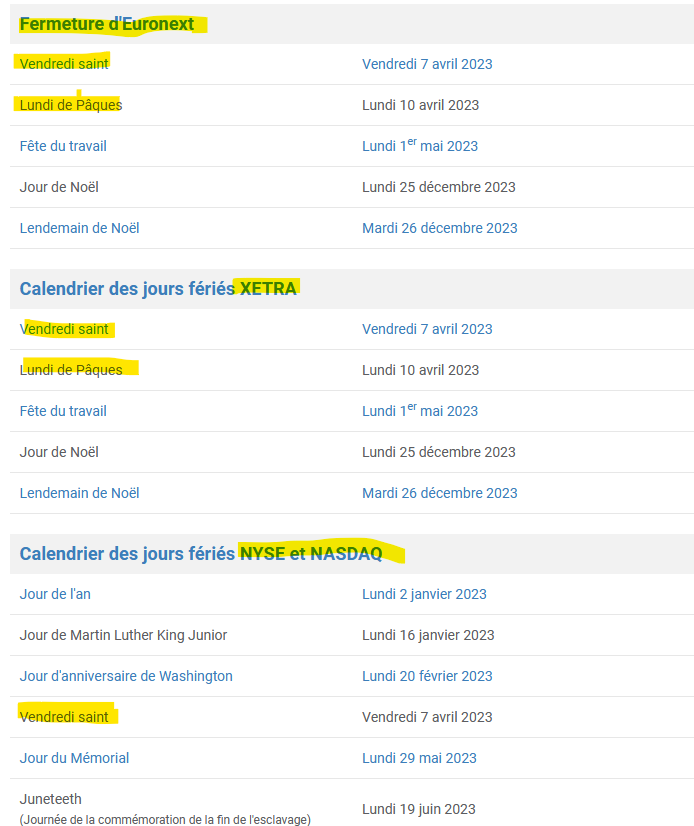The width and height of the screenshot is (694, 826).
Task: Click the 'NYSE et NASDAQ' calendar heading
Action: pyautogui.click(x=201, y=554)
